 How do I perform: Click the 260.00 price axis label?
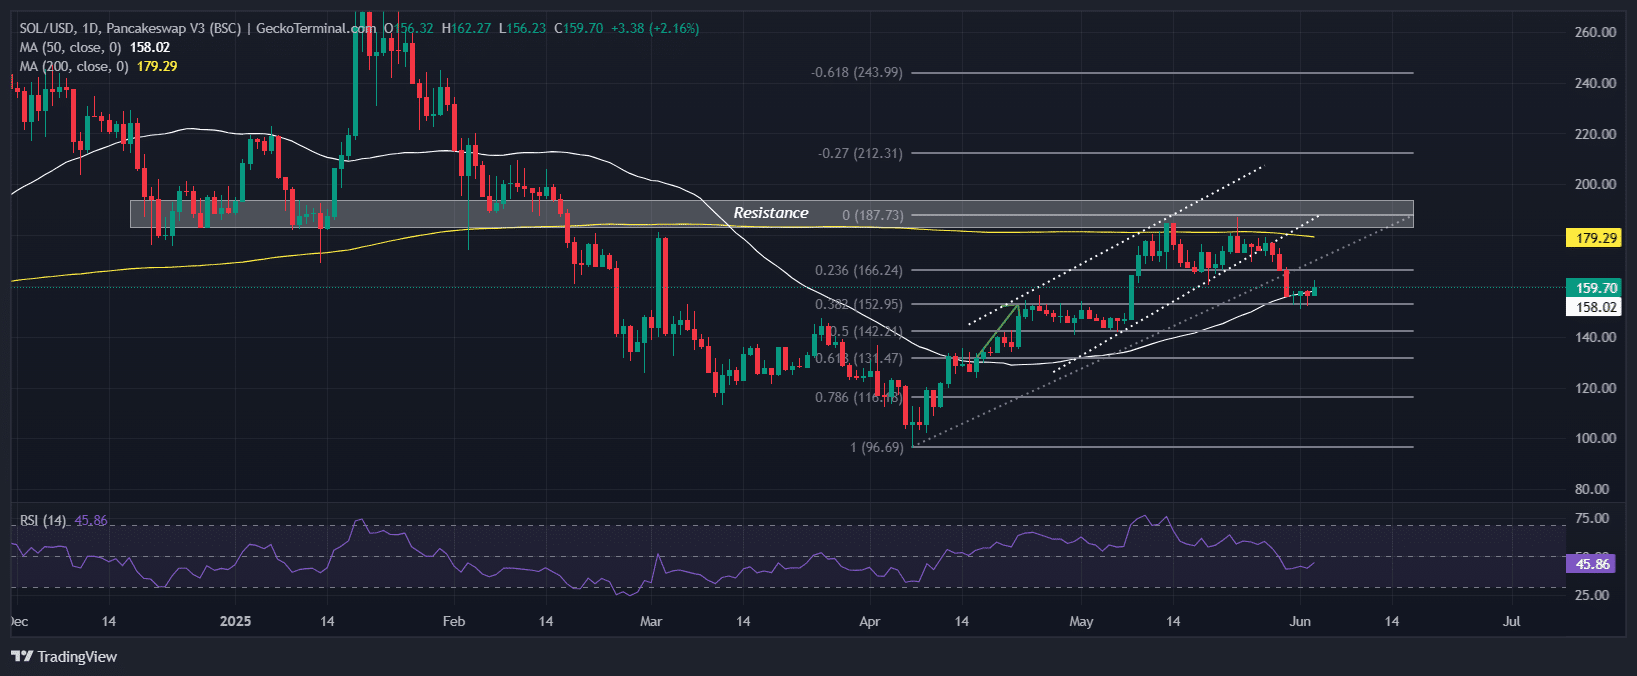coord(1595,32)
